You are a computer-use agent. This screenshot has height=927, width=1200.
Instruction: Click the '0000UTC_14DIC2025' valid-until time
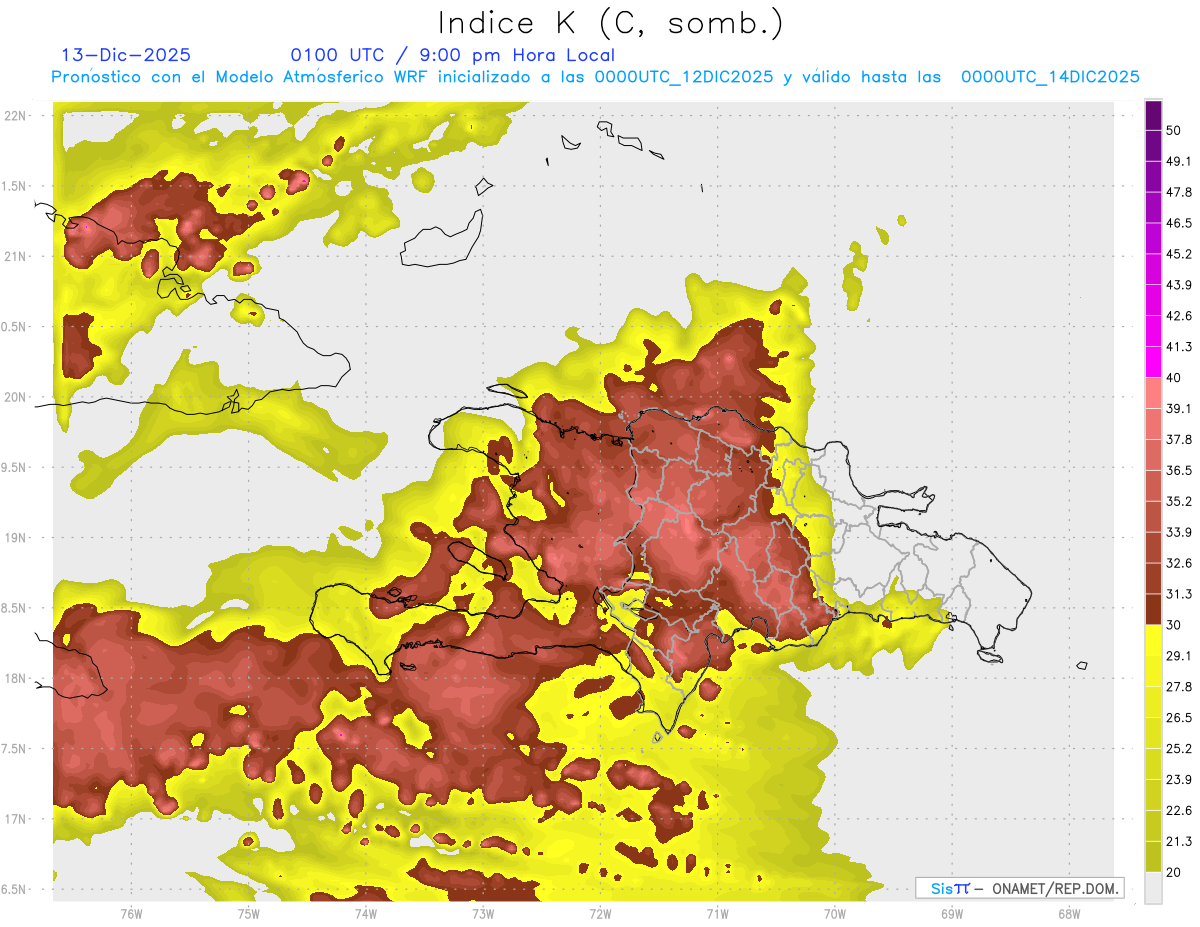tap(1050, 77)
